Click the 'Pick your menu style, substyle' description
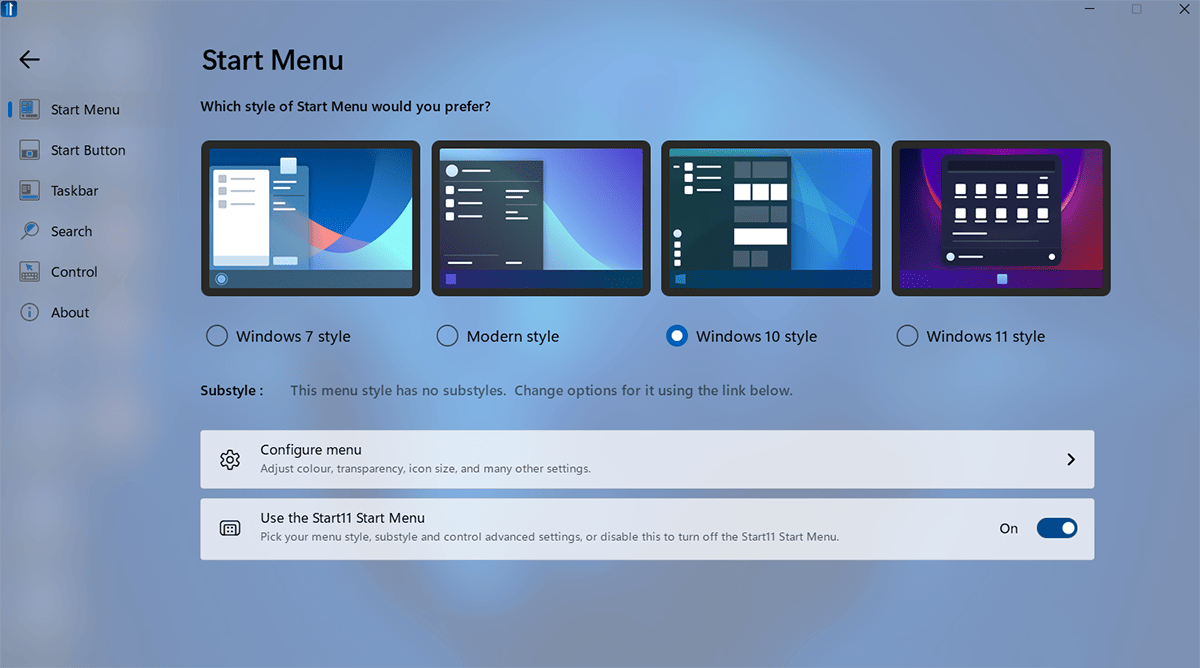This screenshot has height=668, width=1200. pyautogui.click(x=549, y=536)
